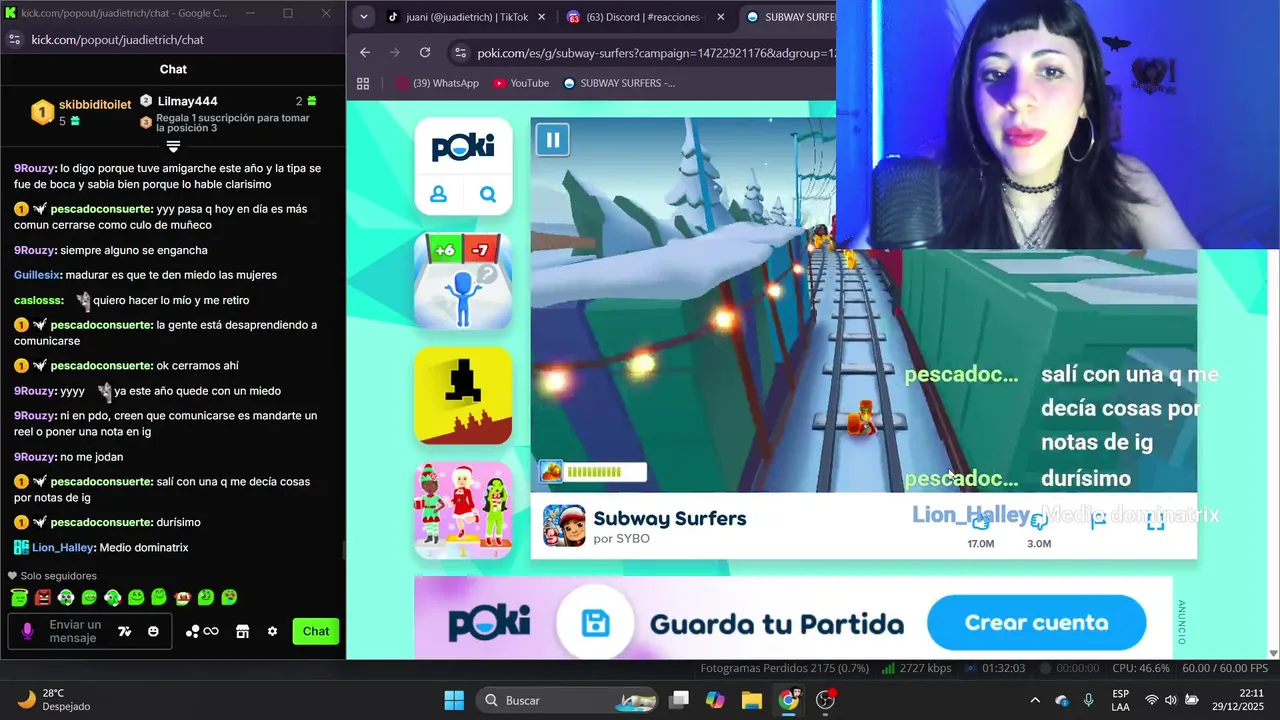Open the 7TV emote picker

tap(124, 631)
